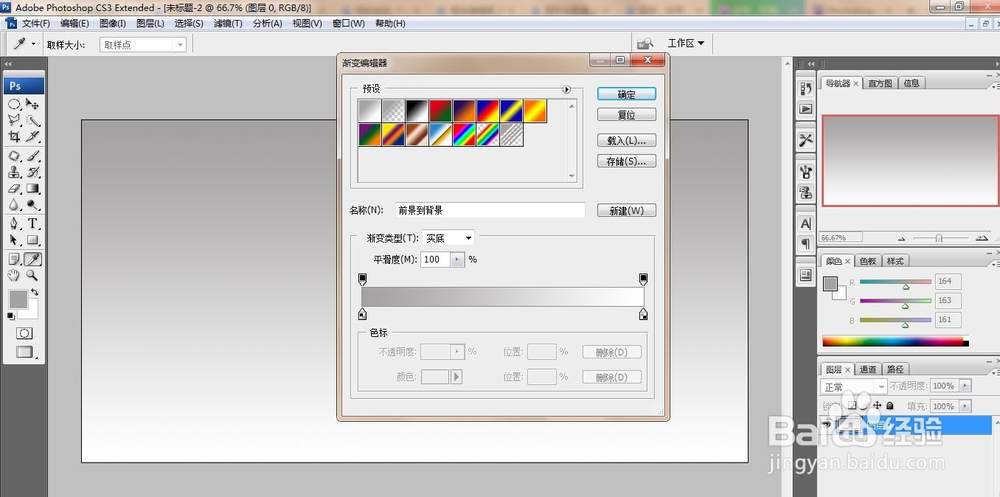Viewport: 1000px width, 497px height.
Task: Select the Notes tool
Action: pos(14,259)
